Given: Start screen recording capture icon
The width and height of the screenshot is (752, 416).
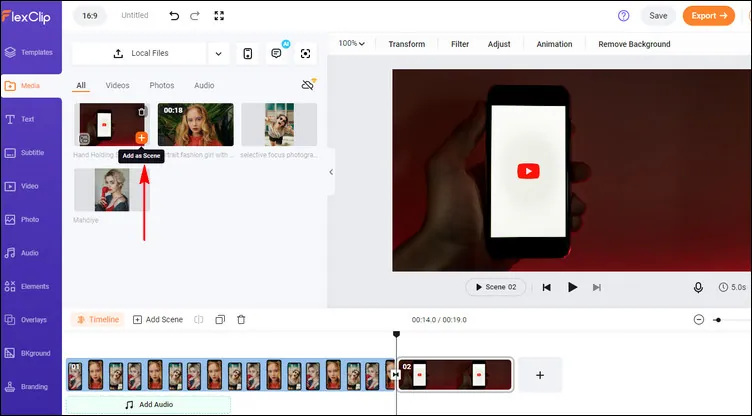Looking at the screenshot, I should coord(306,53).
